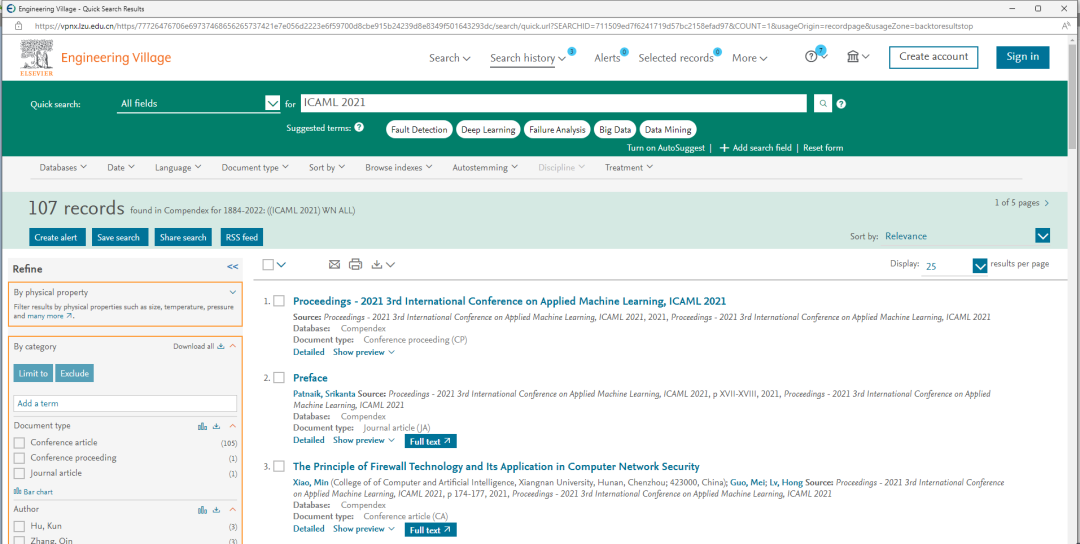The height and width of the screenshot is (544, 1080).
Task: Check the Journal article filter
Action: 19,473
